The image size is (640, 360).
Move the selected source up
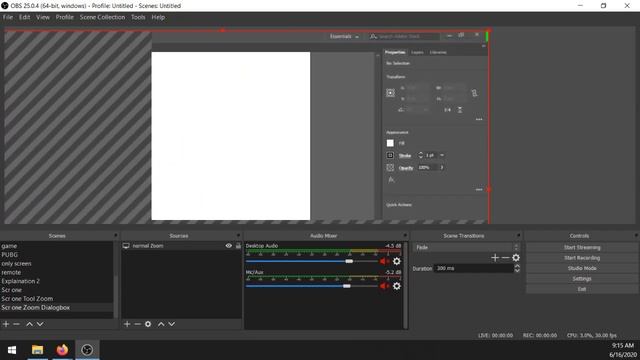click(161, 324)
